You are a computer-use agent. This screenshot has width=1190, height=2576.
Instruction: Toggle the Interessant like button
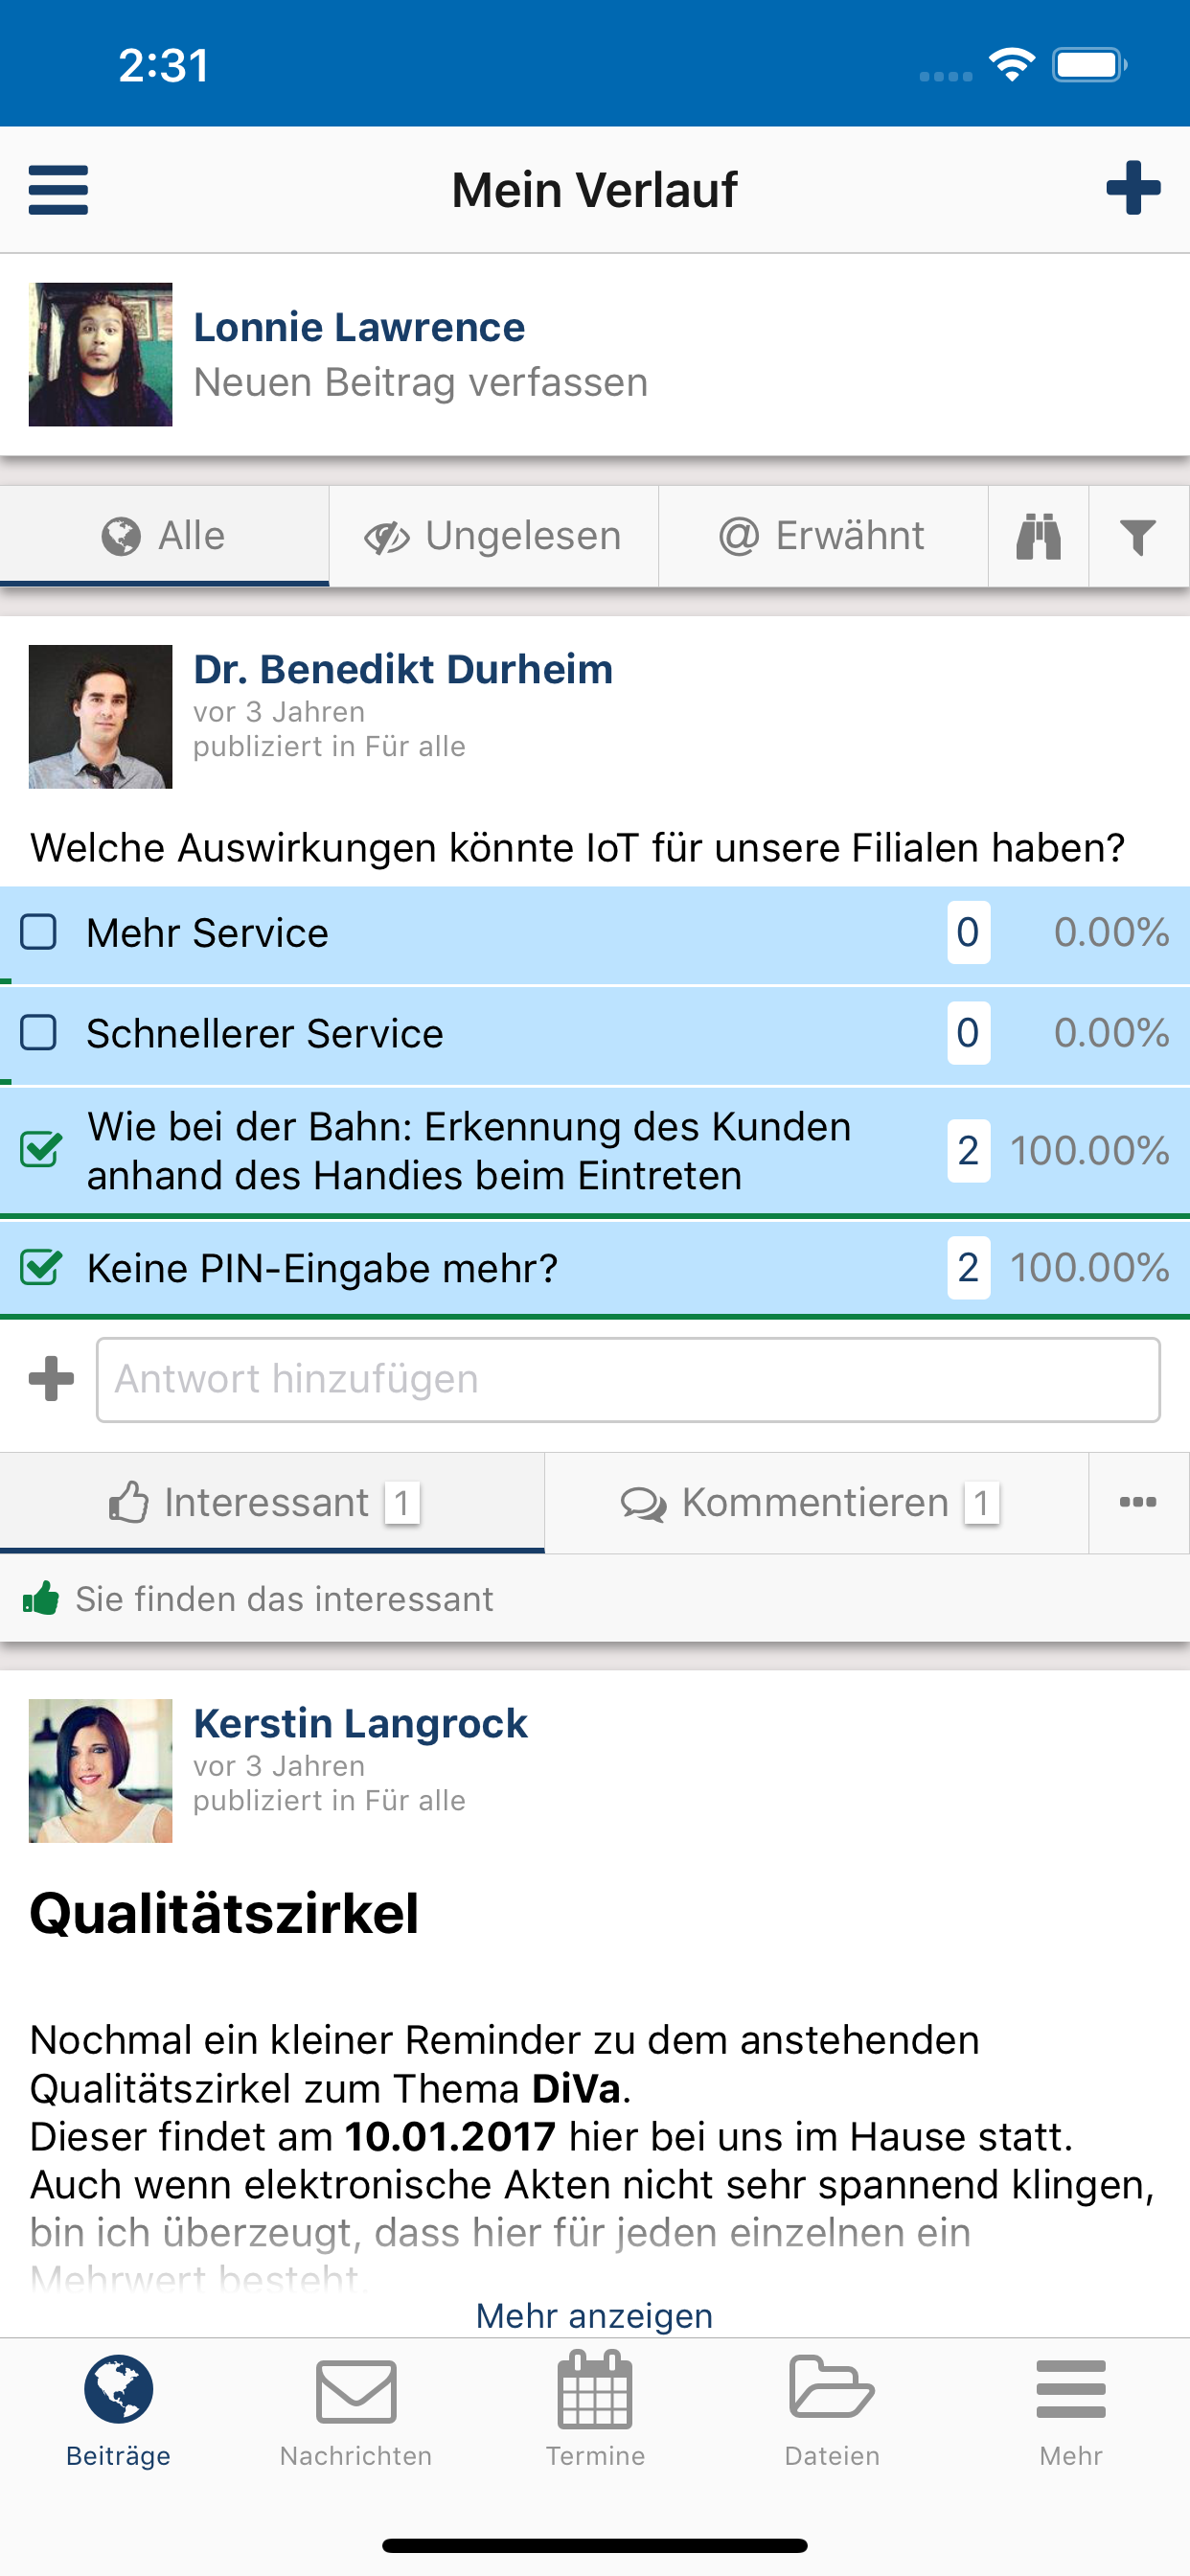272,1502
